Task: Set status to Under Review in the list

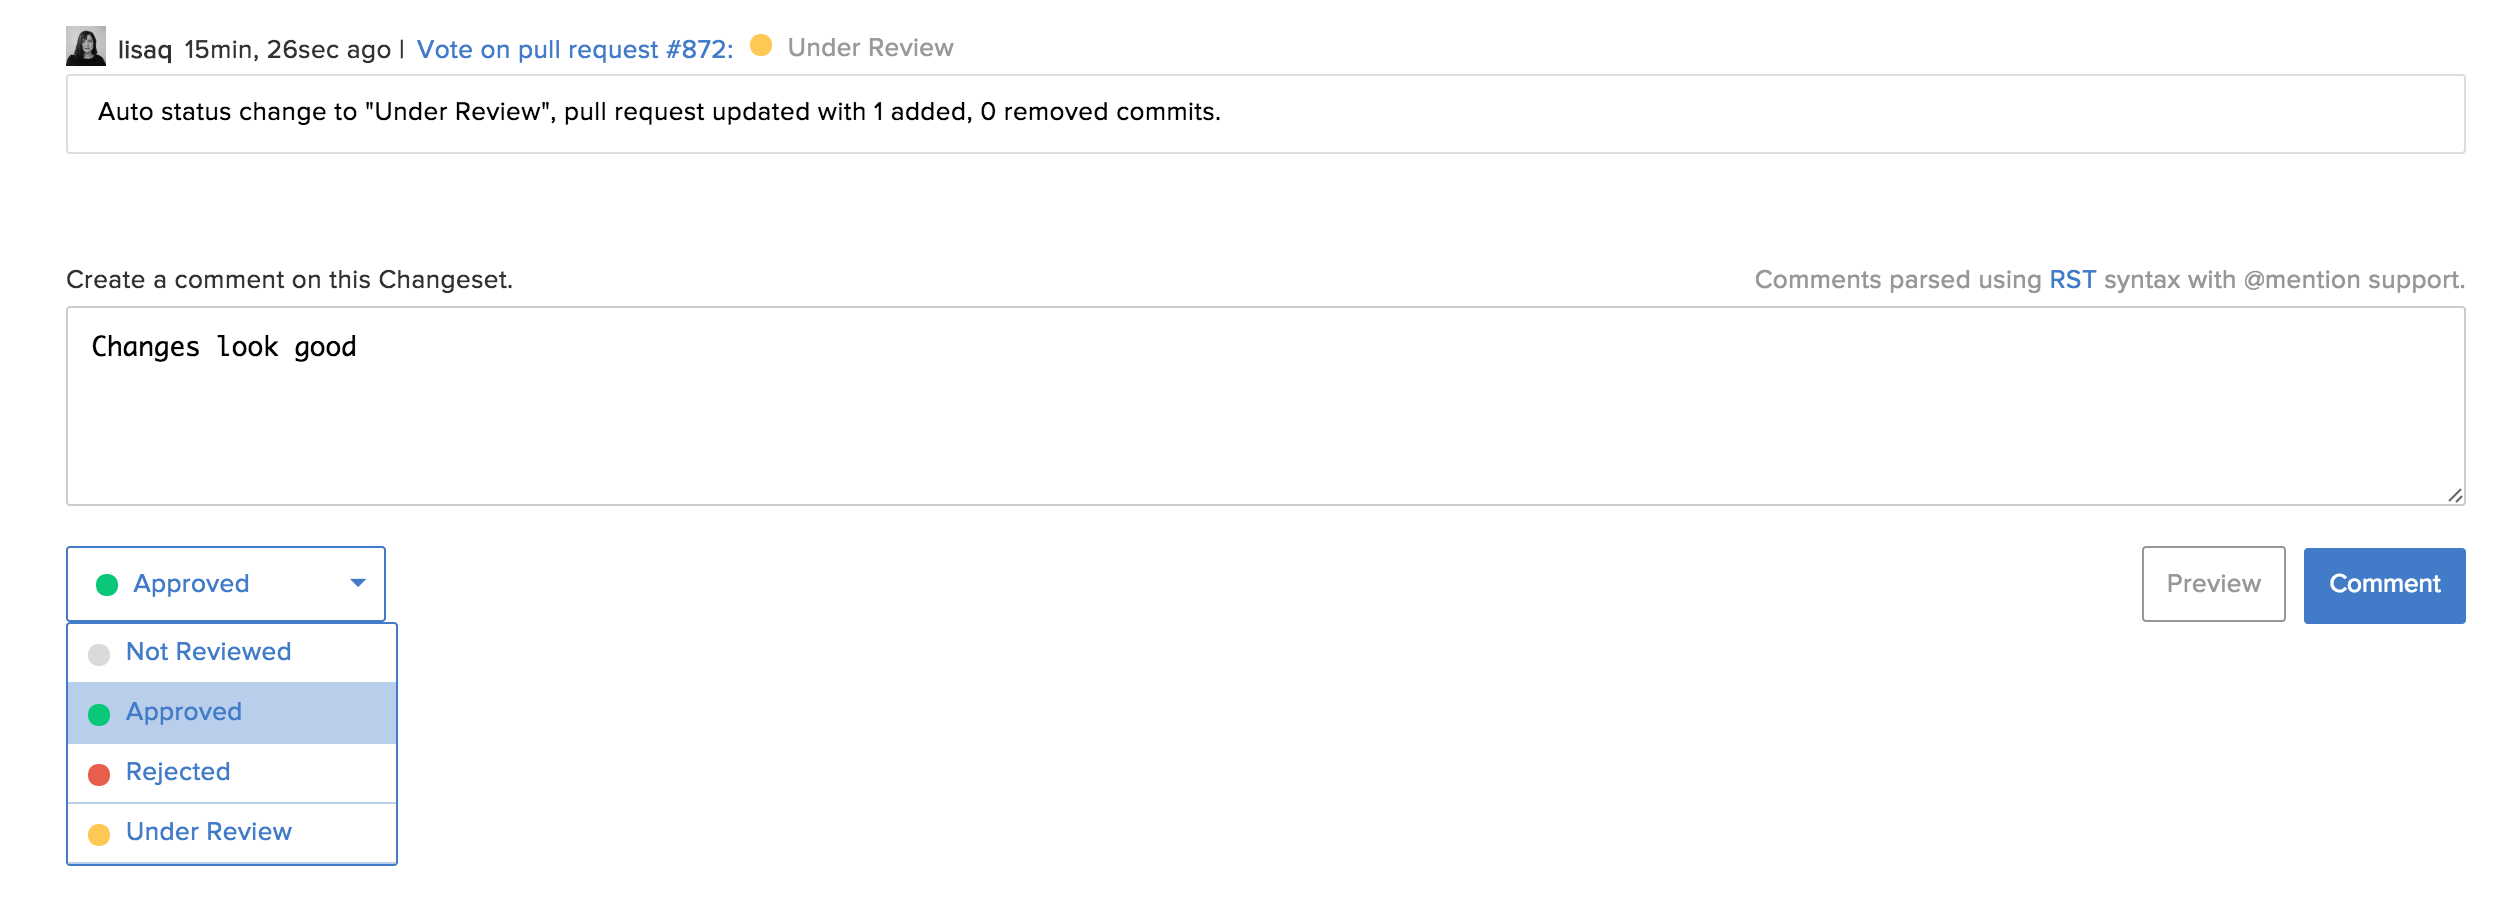Action: [x=208, y=832]
